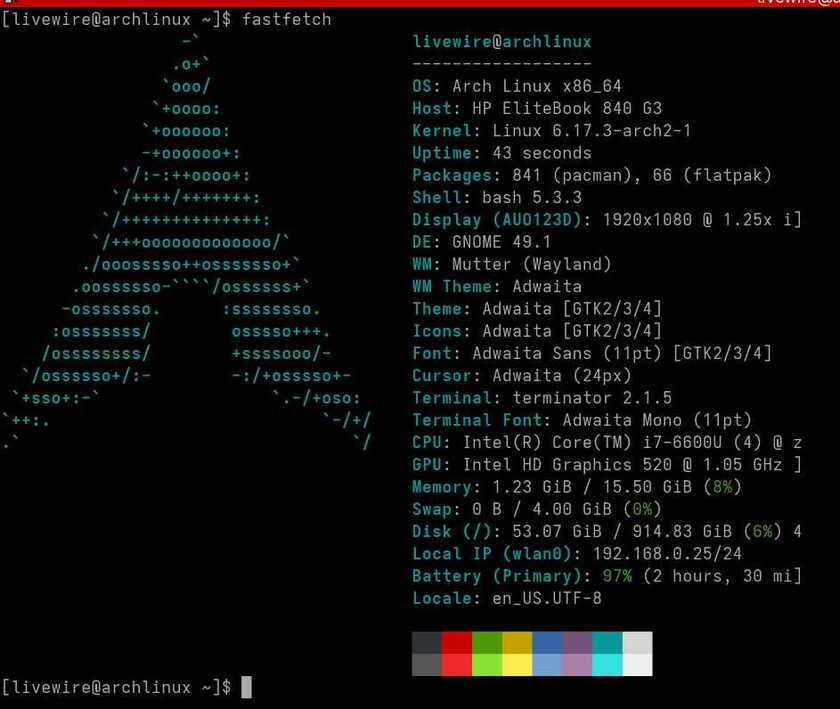
Task: Click the dark blue color block
Action: point(548,643)
